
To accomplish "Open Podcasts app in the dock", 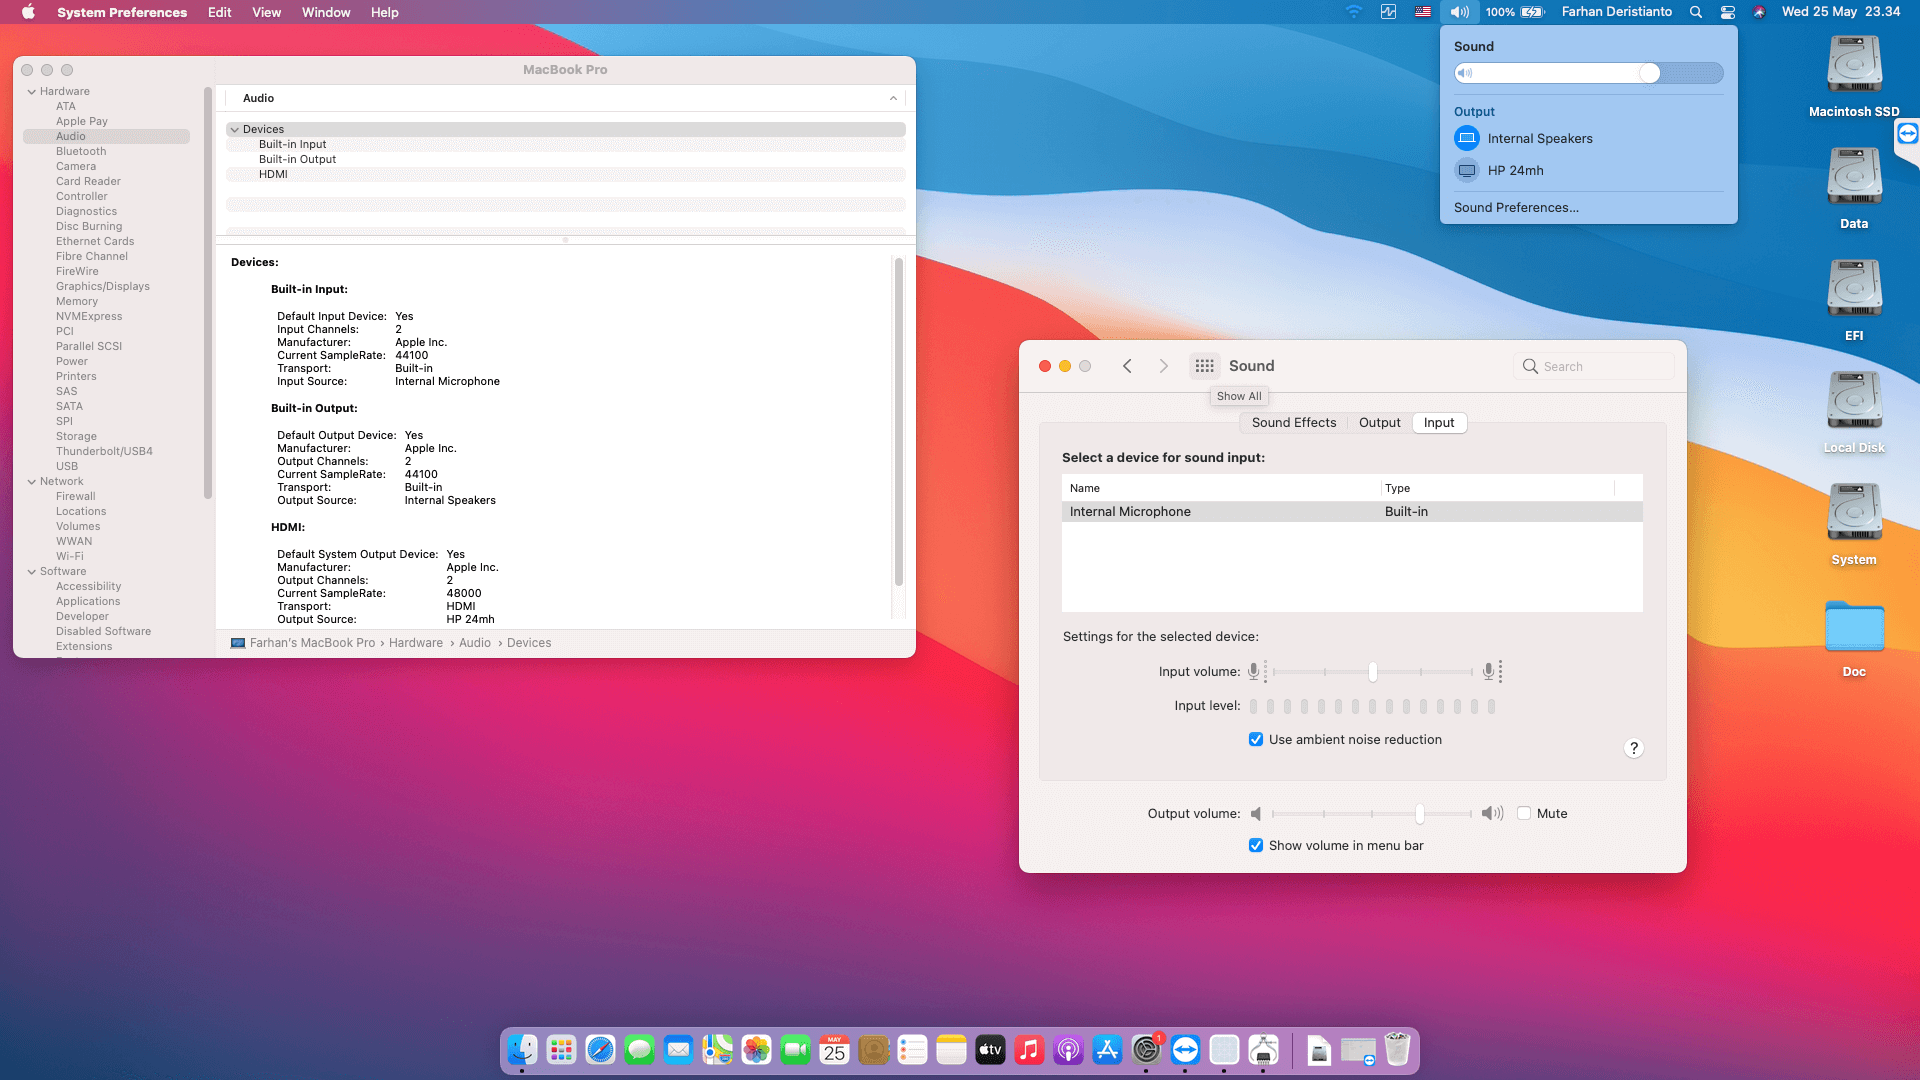I will tap(1068, 1050).
